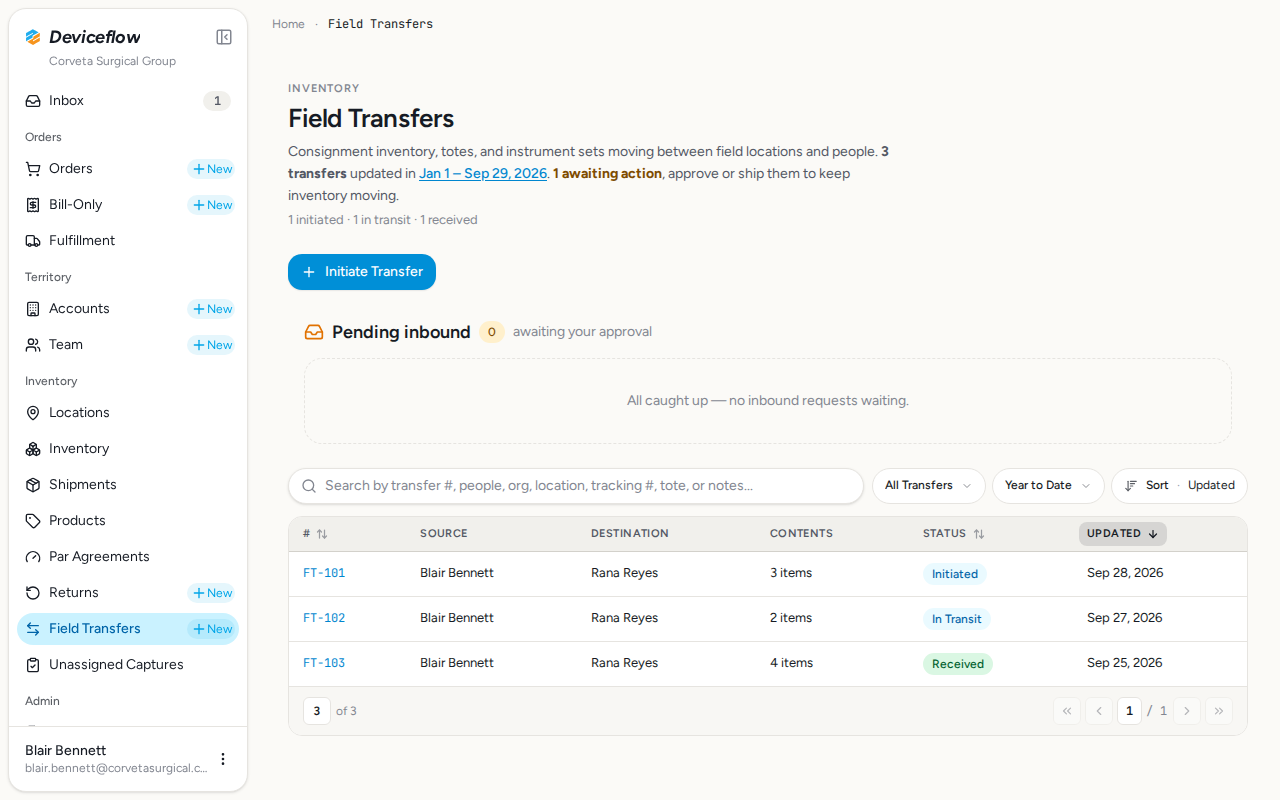Click the Fulfillment truck icon
This screenshot has width=1280, height=800.
tap(33, 241)
